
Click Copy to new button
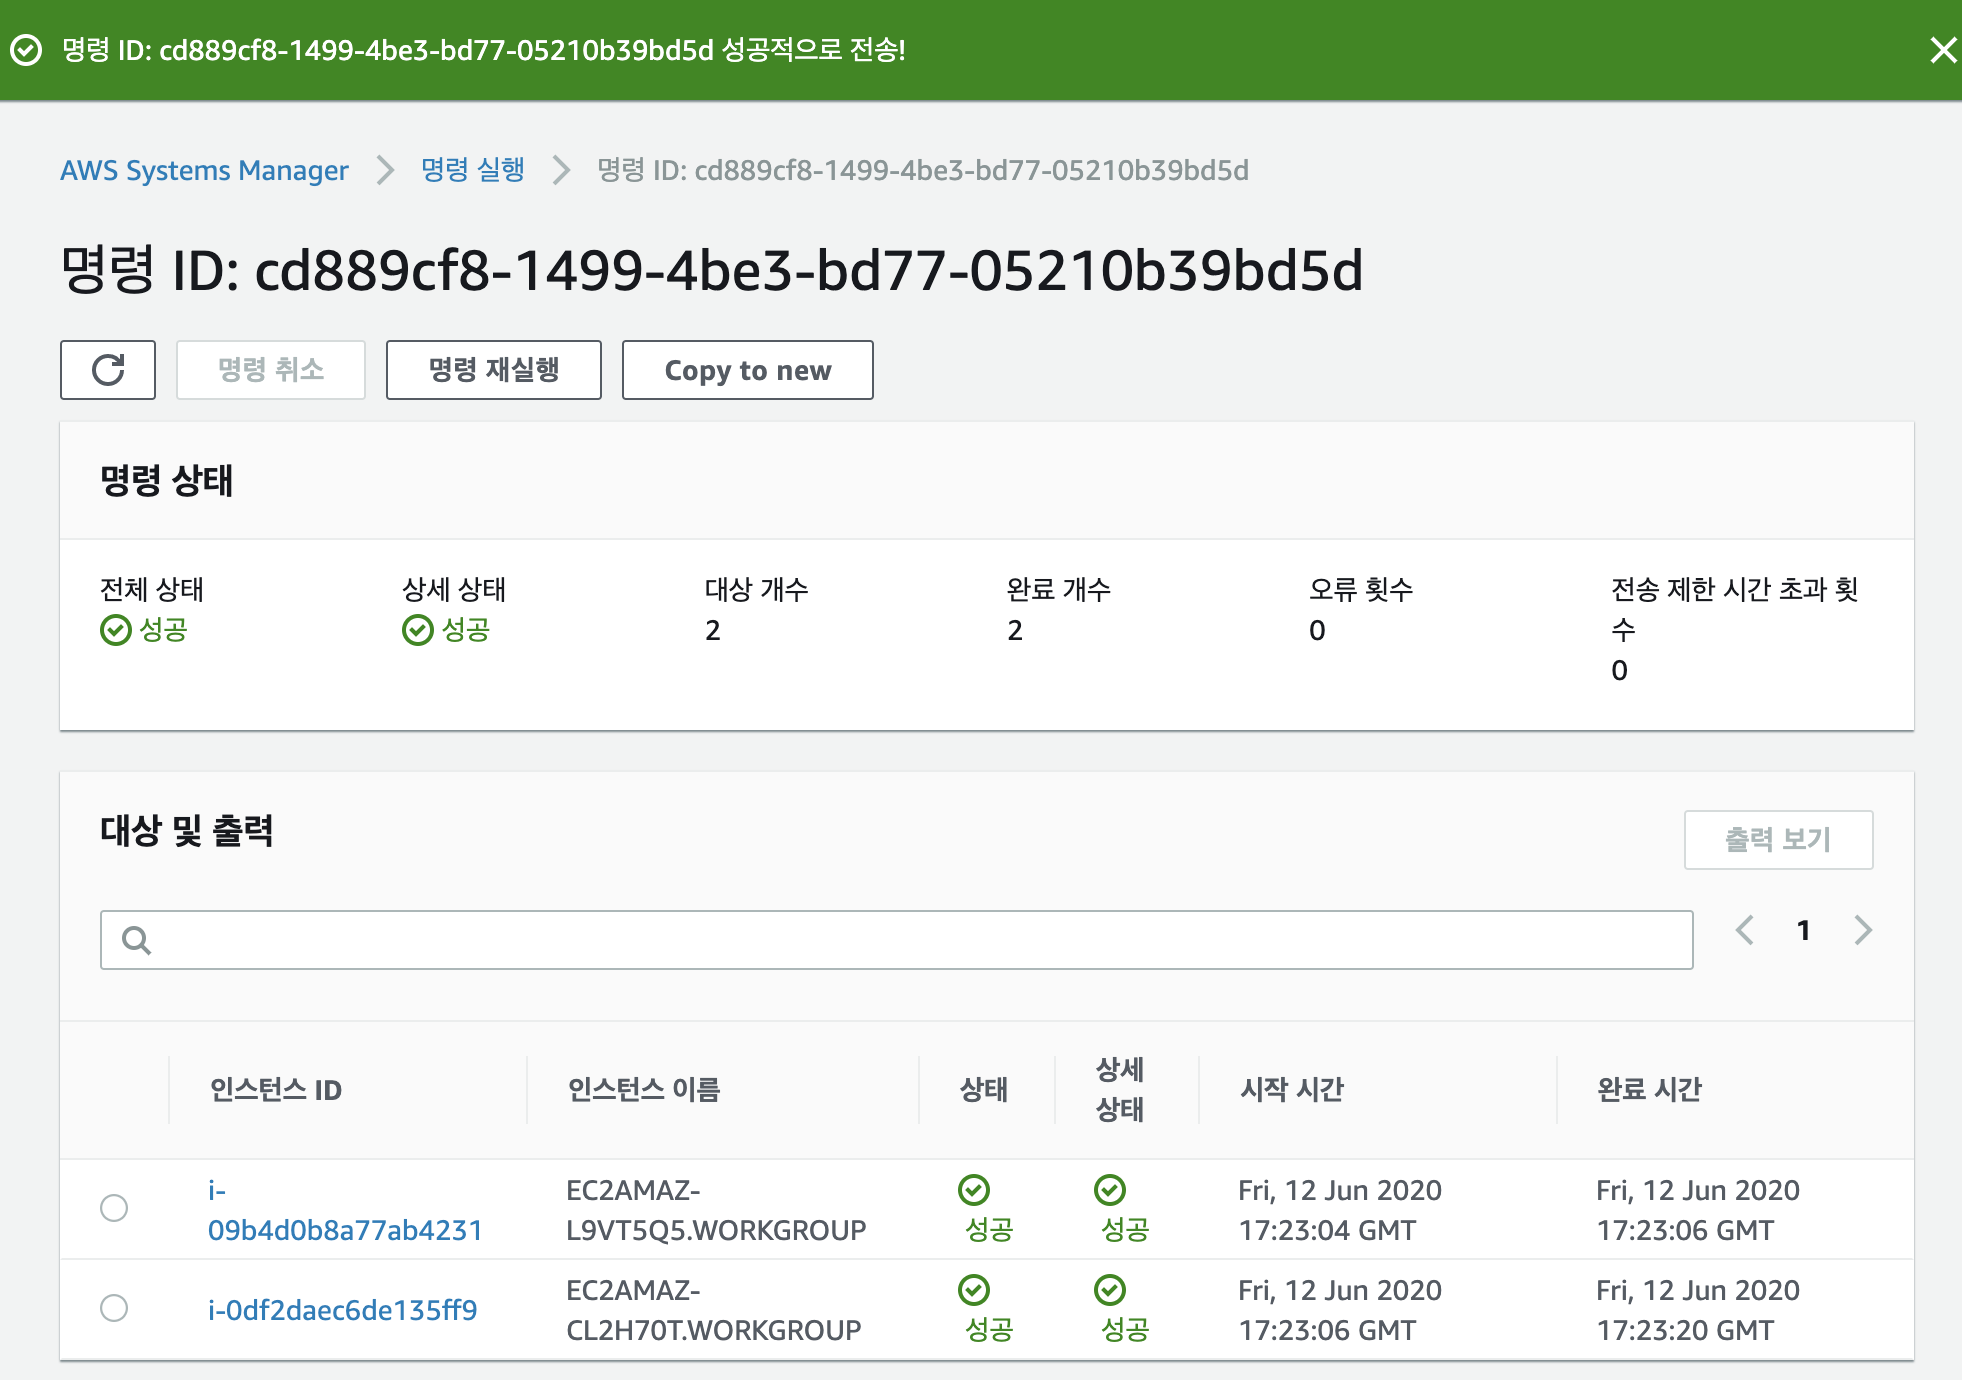pyautogui.click(x=747, y=370)
